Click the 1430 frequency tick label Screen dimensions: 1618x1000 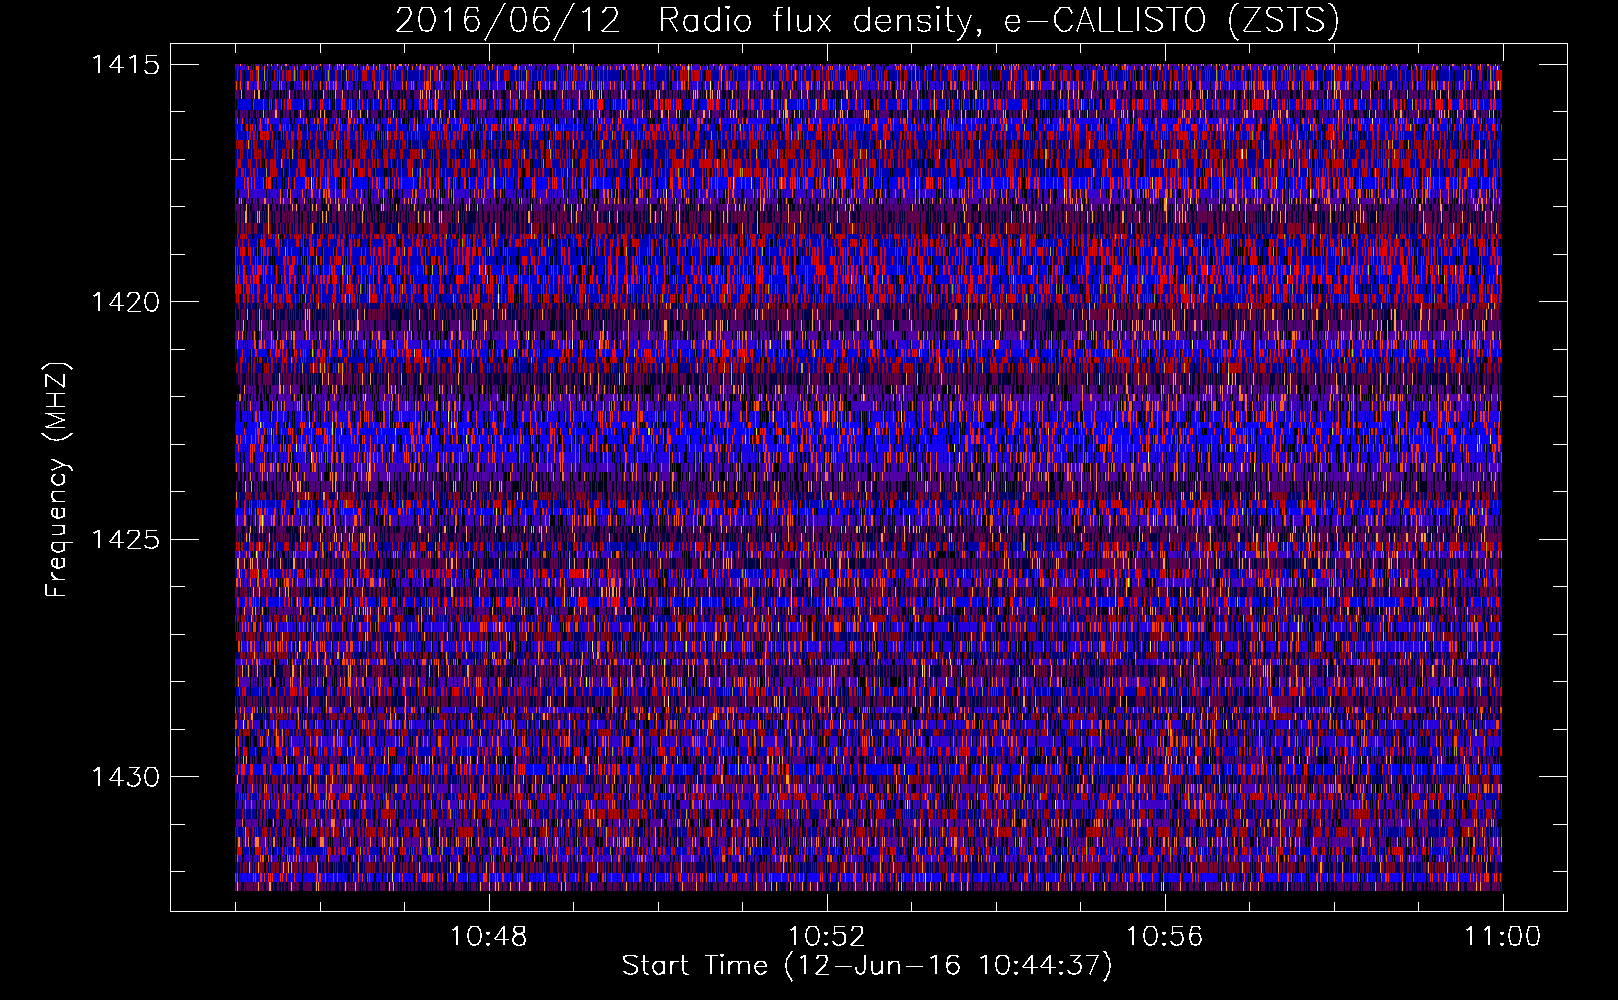click(125, 777)
